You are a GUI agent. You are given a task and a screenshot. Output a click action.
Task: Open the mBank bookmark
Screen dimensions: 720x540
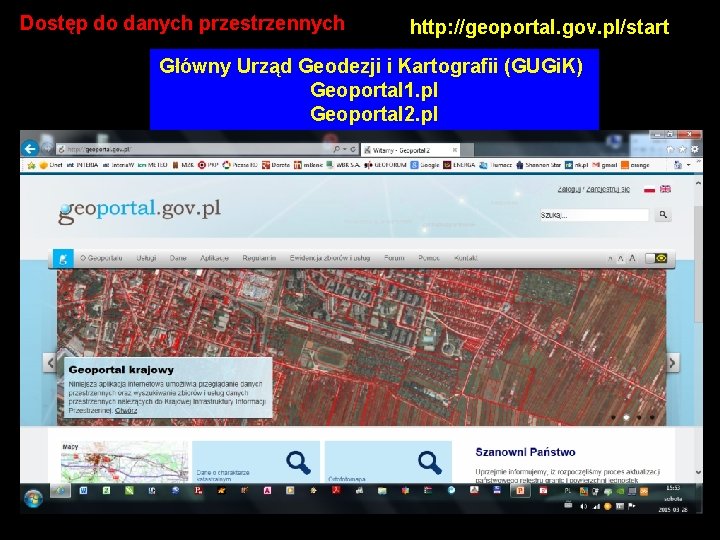click(309, 165)
